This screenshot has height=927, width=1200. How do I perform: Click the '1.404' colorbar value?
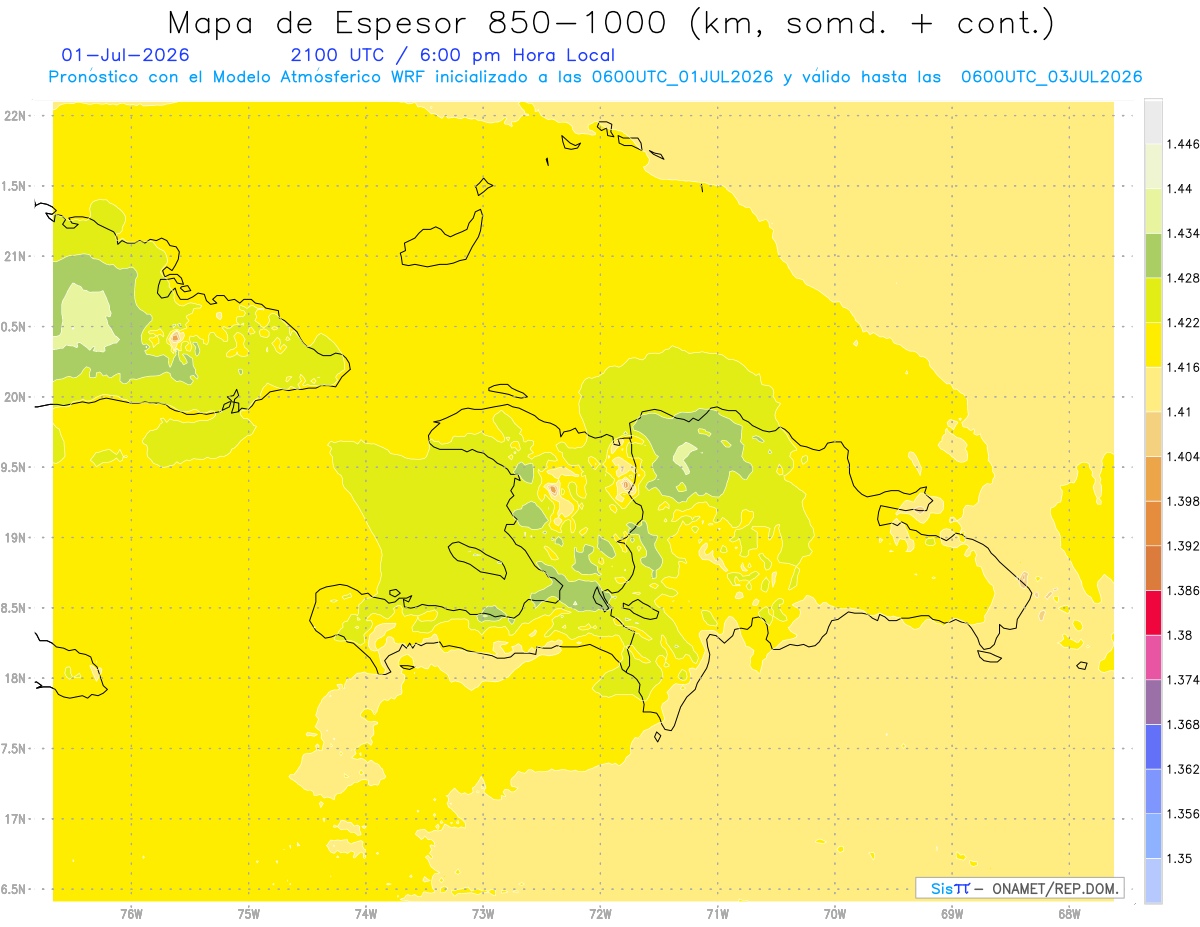(x=1182, y=456)
